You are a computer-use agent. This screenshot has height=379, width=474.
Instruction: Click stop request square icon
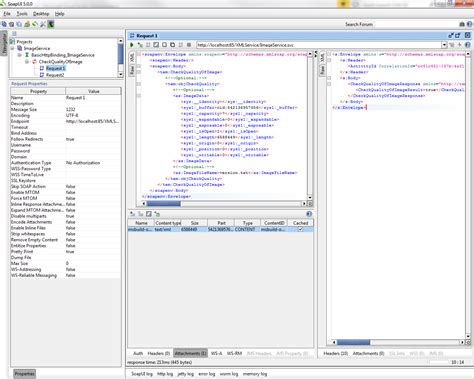point(189,45)
